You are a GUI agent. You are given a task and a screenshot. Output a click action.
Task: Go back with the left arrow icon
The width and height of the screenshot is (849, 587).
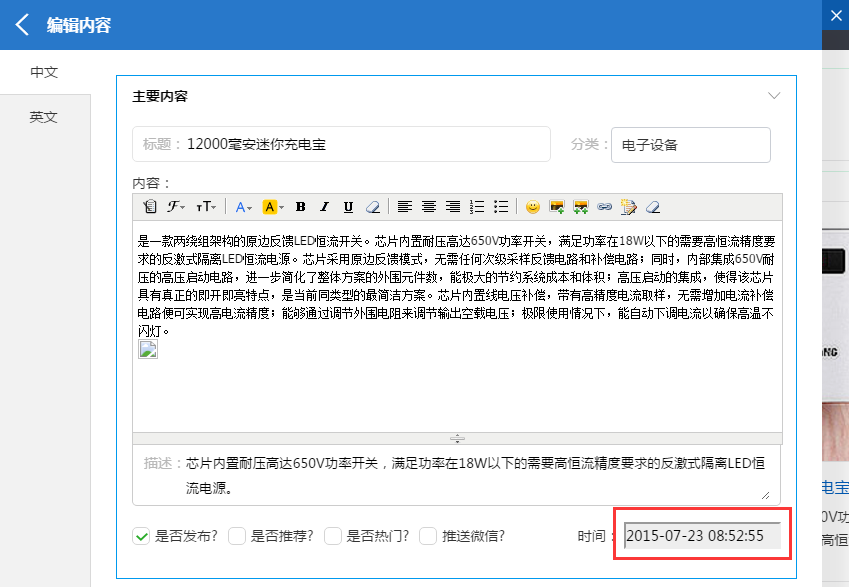(22, 25)
